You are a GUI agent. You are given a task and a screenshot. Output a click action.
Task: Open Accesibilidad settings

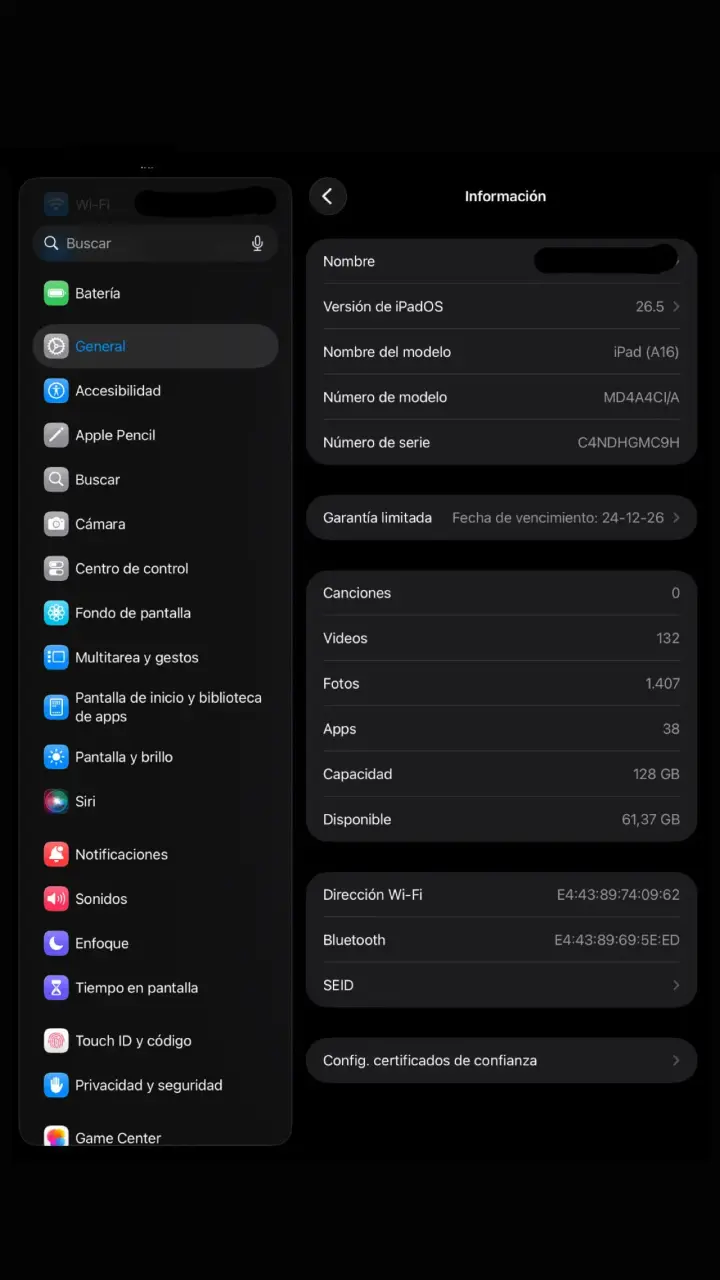(x=155, y=390)
